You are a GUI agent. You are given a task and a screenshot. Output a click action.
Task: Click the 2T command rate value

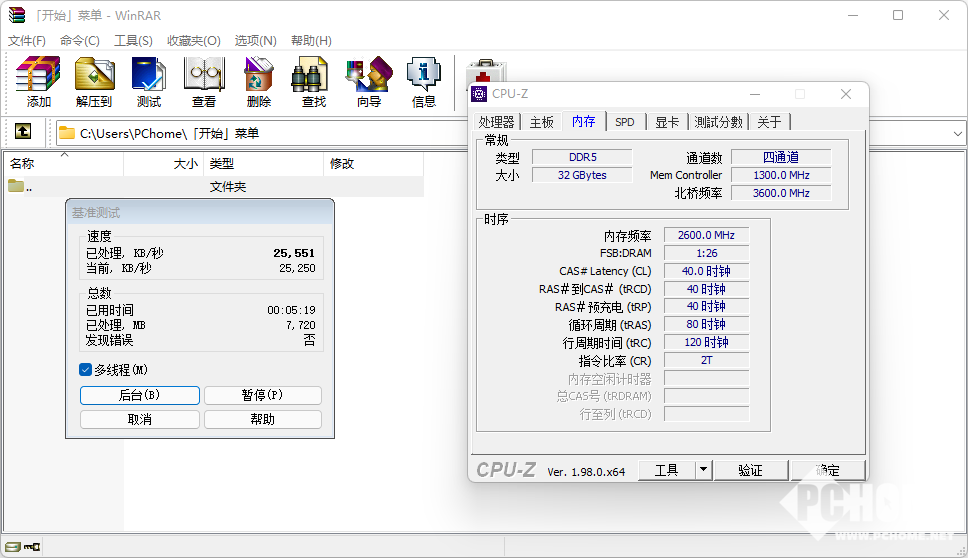[x=706, y=360]
